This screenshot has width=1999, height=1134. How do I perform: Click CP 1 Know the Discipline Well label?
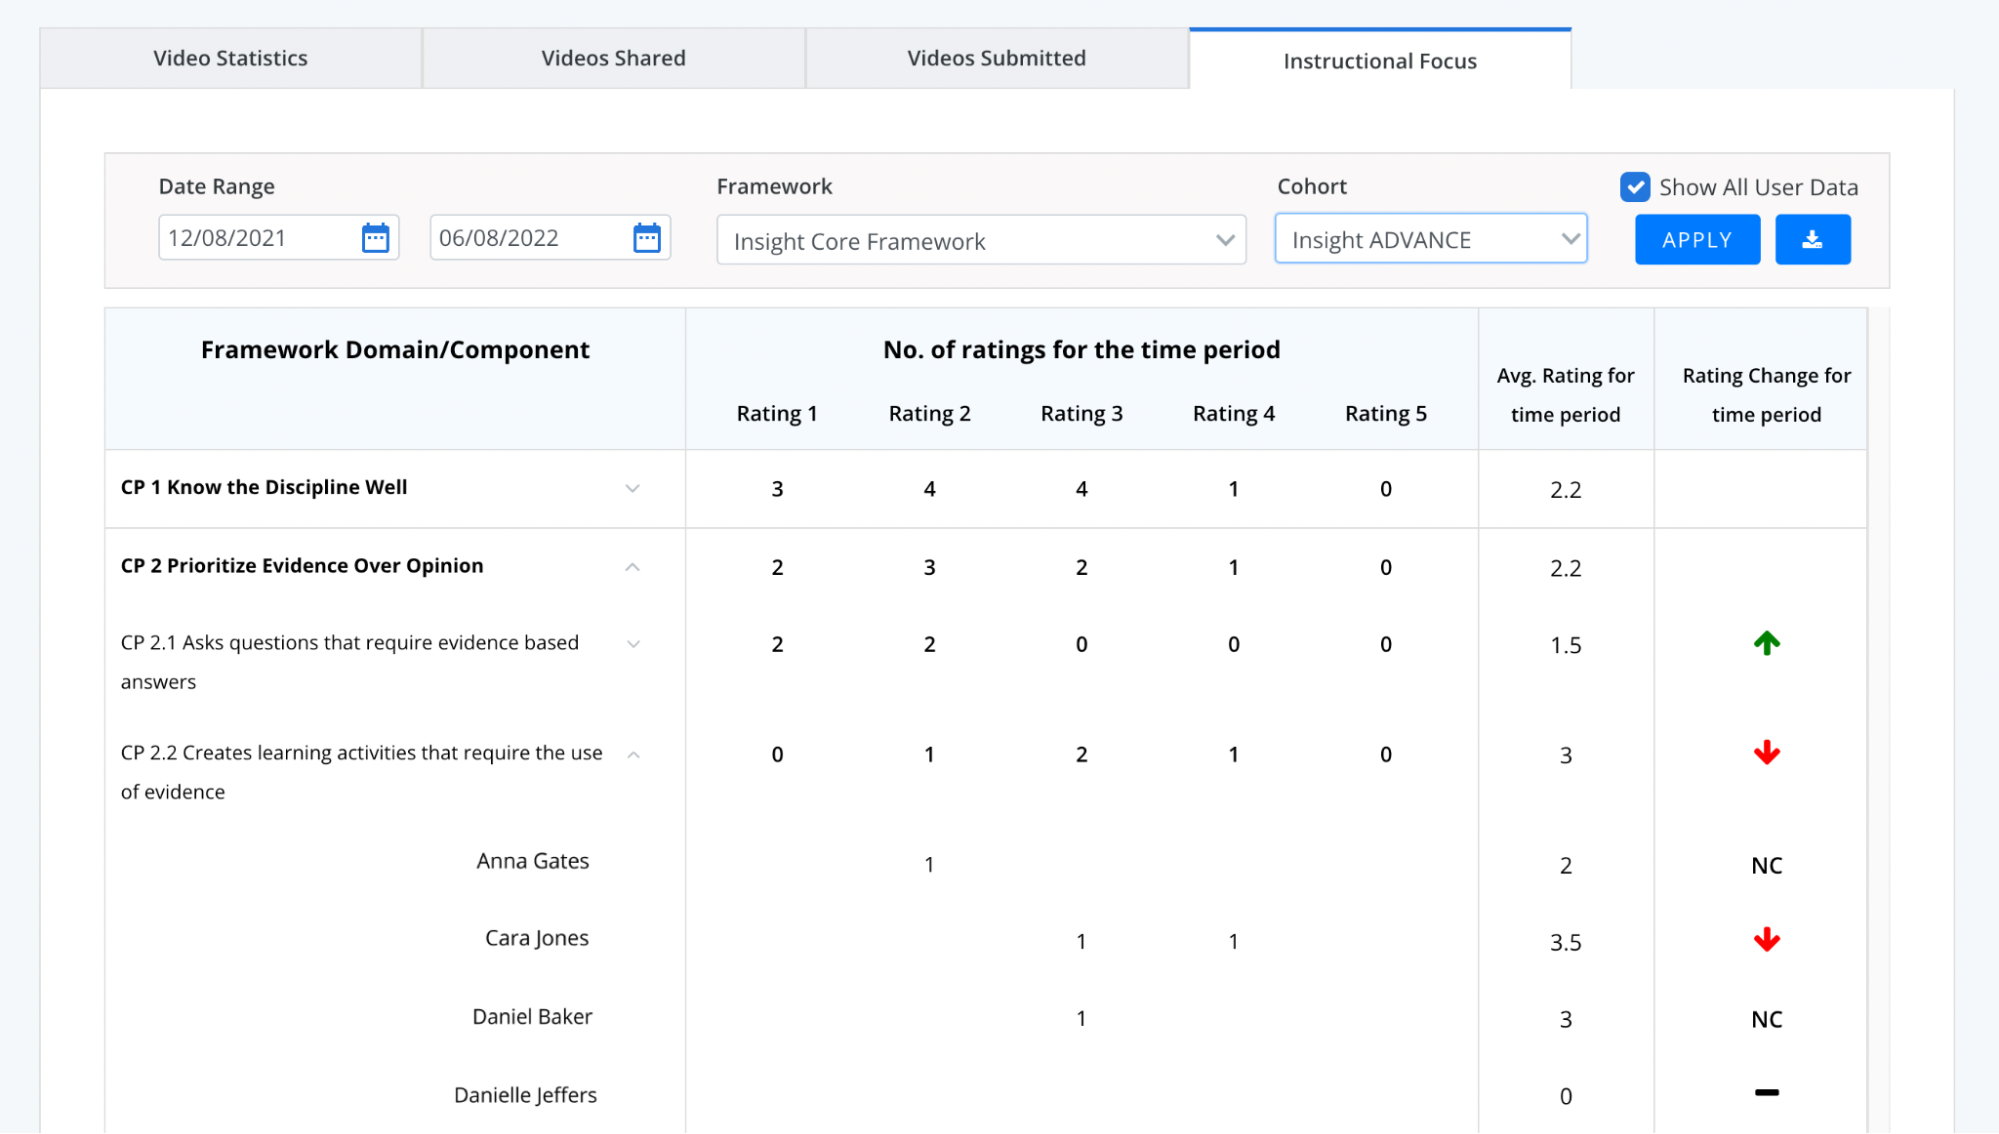coord(264,487)
